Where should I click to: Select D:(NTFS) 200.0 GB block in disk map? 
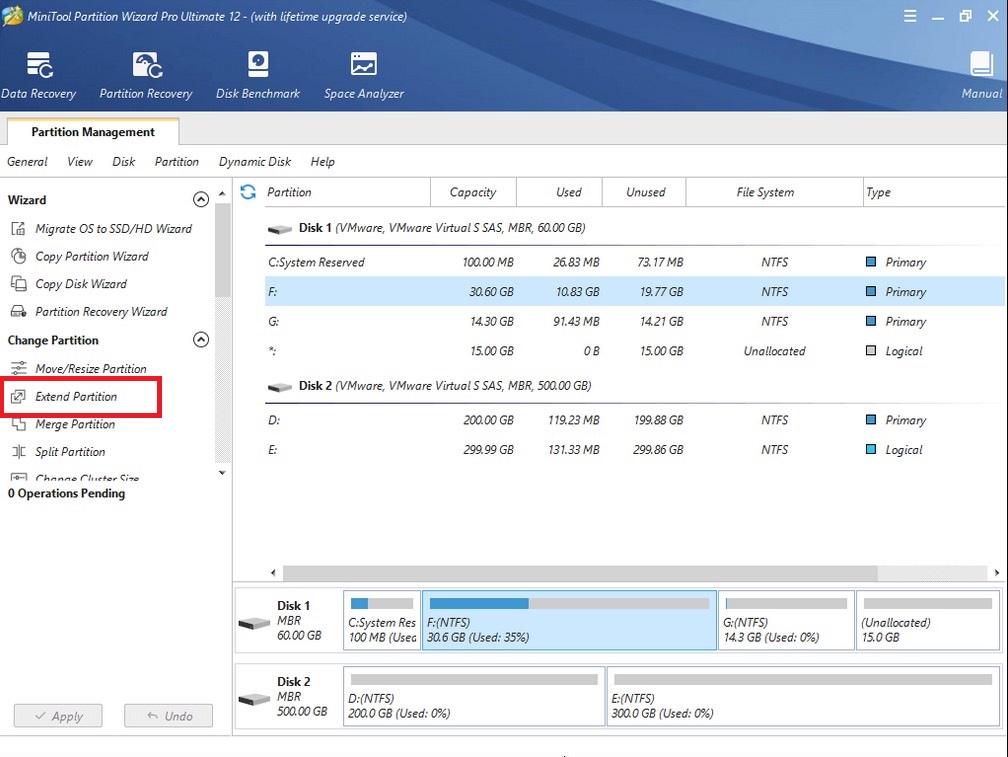click(474, 696)
